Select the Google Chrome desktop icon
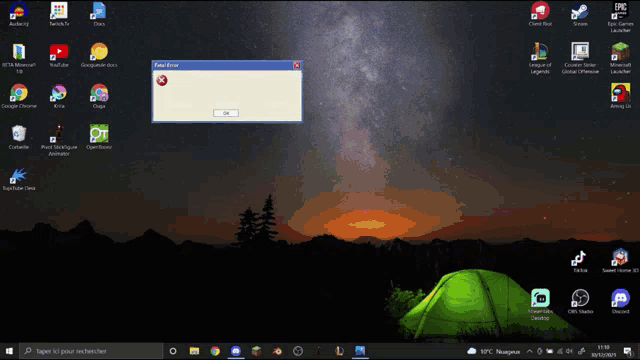 tap(19, 96)
